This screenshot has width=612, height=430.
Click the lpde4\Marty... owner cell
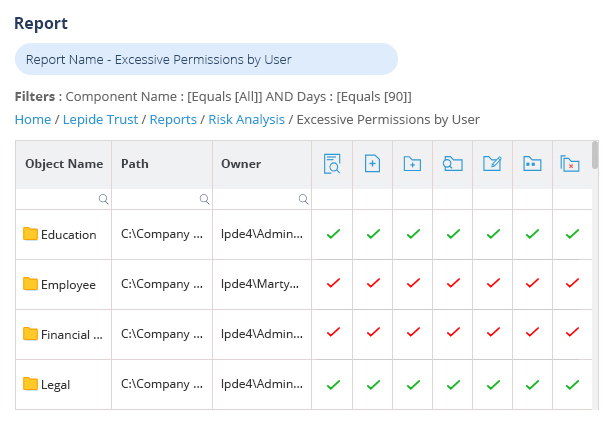pyautogui.click(x=262, y=284)
